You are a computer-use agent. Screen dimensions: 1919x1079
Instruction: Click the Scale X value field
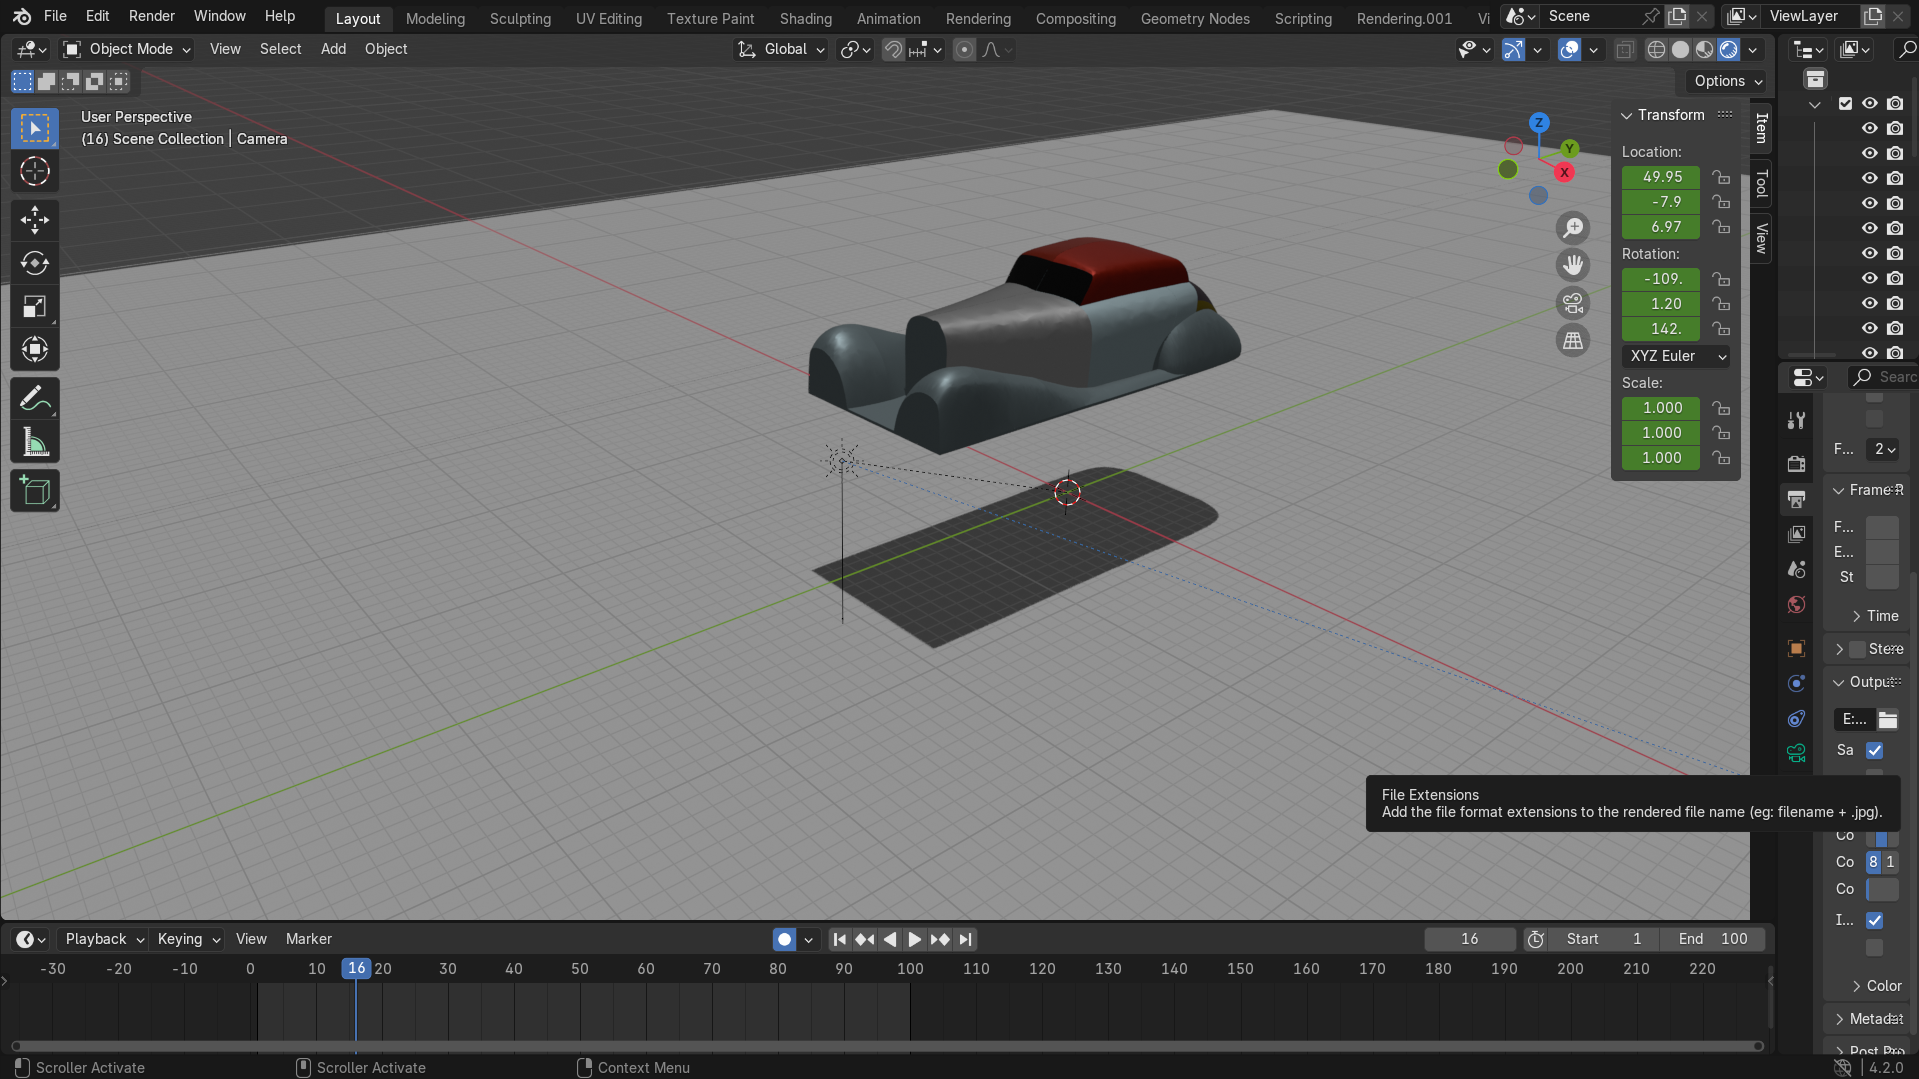pos(1661,408)
